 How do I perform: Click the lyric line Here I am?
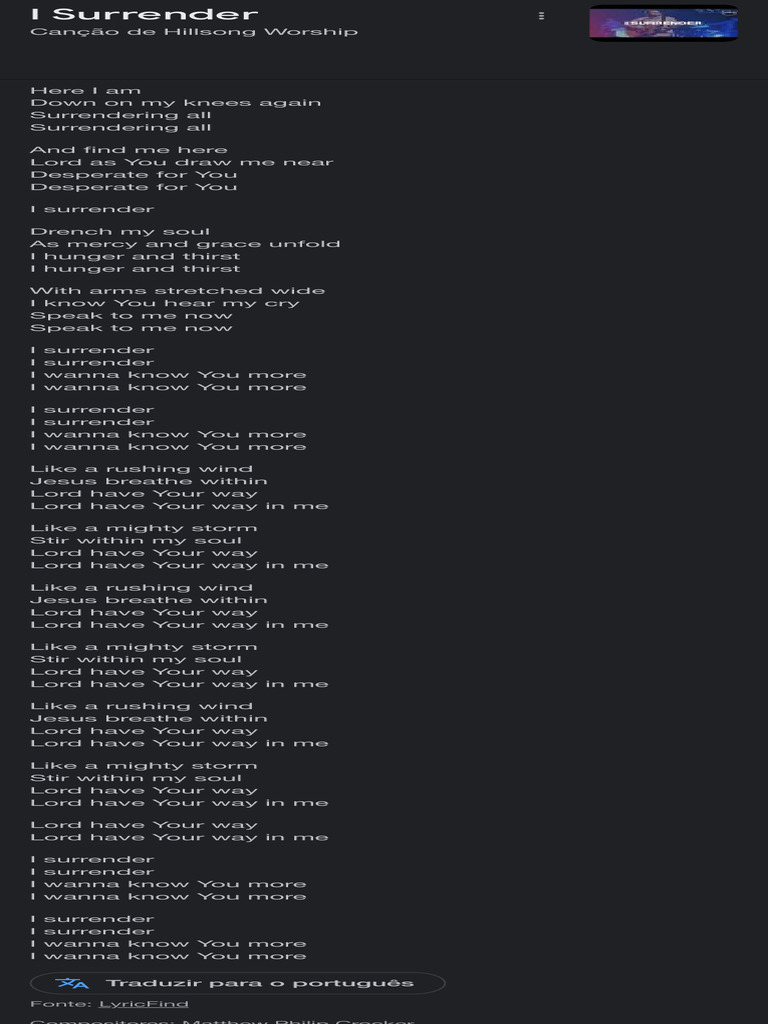(x=86, y=90)
